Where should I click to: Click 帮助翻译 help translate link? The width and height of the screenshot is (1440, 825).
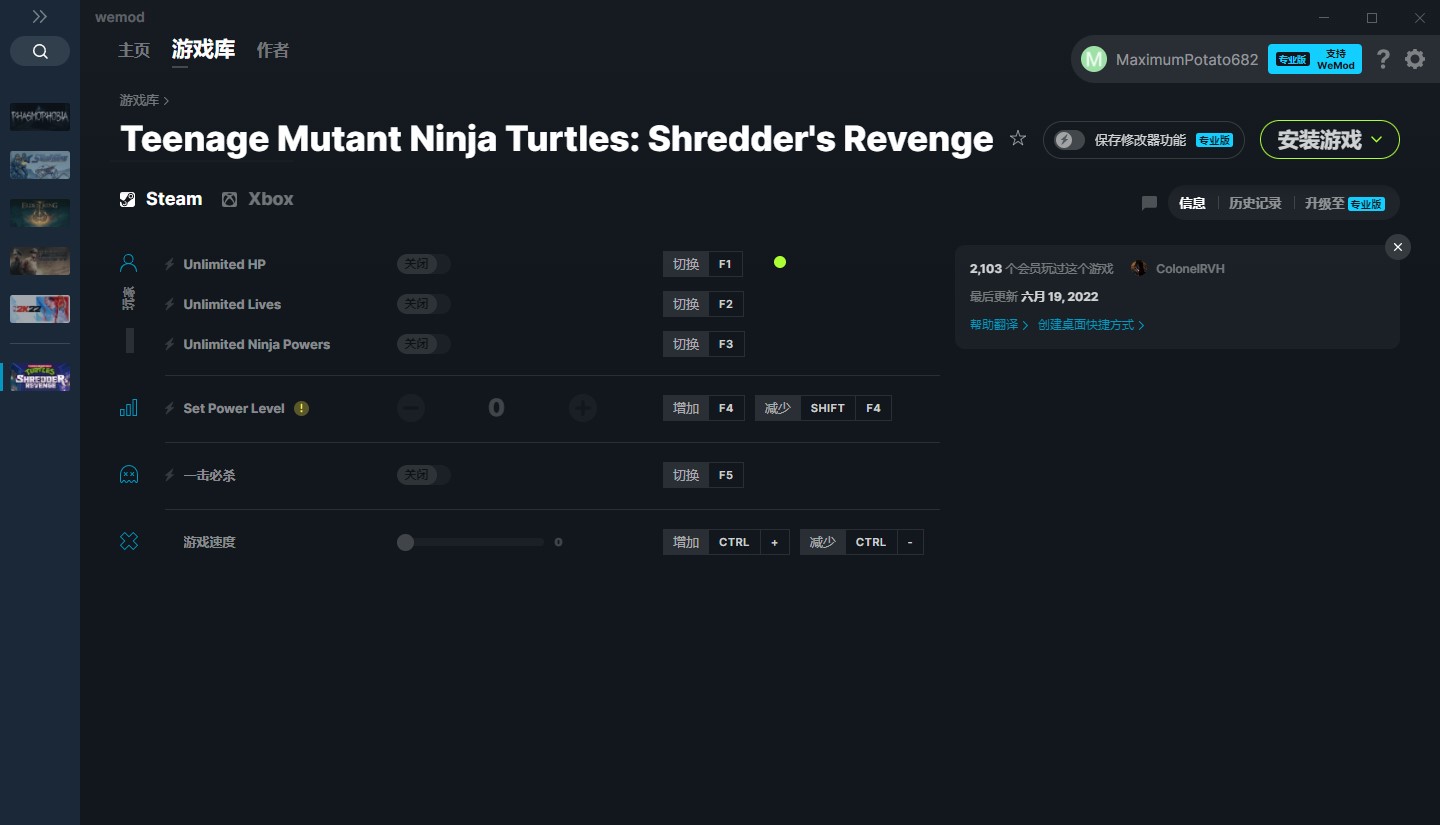pos(999,325)
